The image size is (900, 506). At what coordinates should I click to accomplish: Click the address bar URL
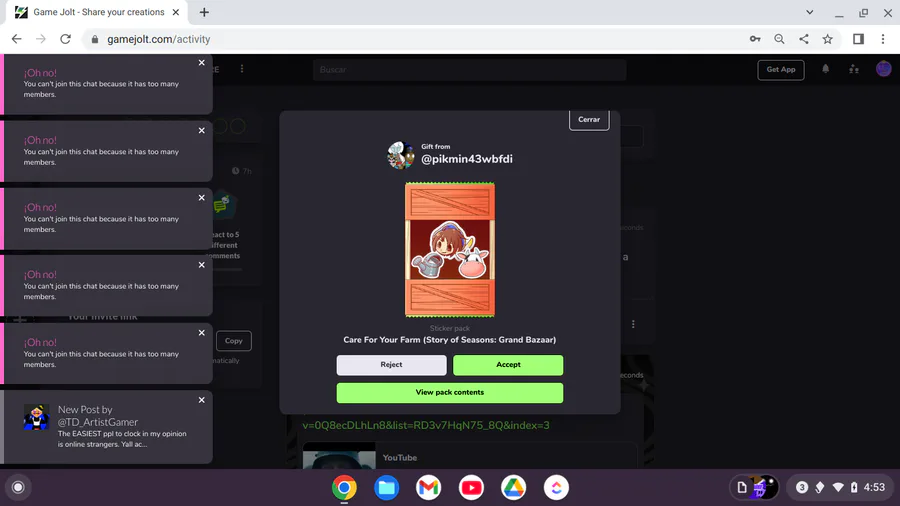[159, 39]
